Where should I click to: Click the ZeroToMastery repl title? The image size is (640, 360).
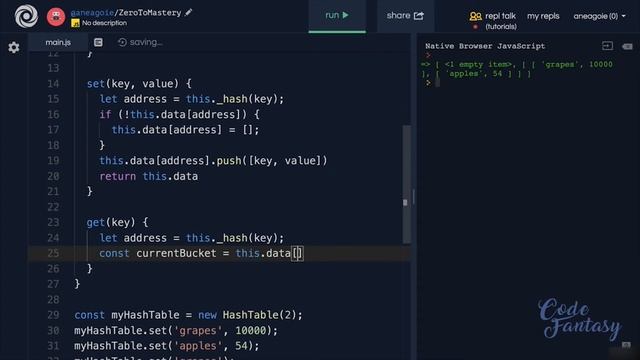pyautogui.click(x=150, y=13)
